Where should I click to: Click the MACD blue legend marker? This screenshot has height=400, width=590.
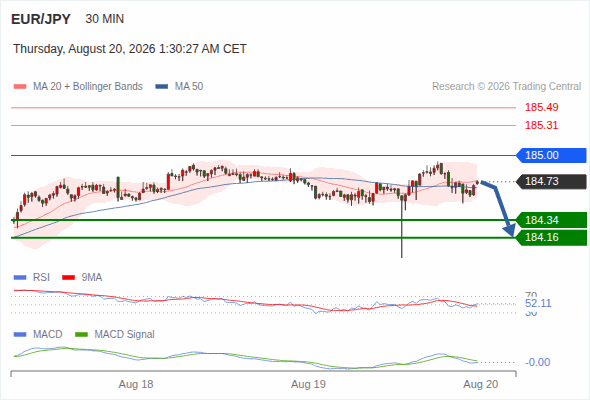tap(20, 334)
